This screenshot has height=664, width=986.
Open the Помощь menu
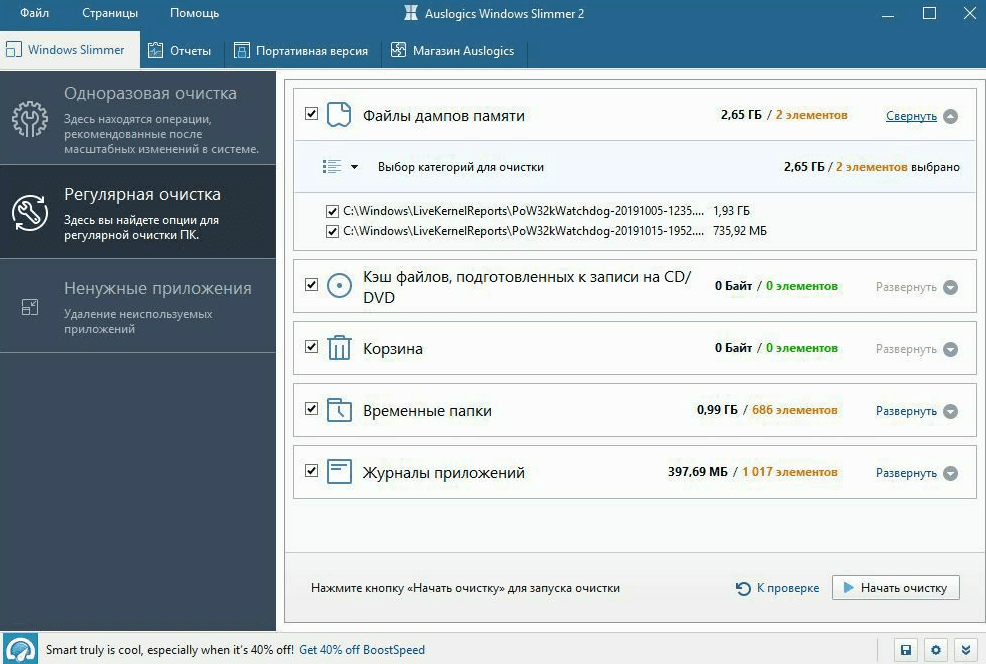click(x=194, y=13)
